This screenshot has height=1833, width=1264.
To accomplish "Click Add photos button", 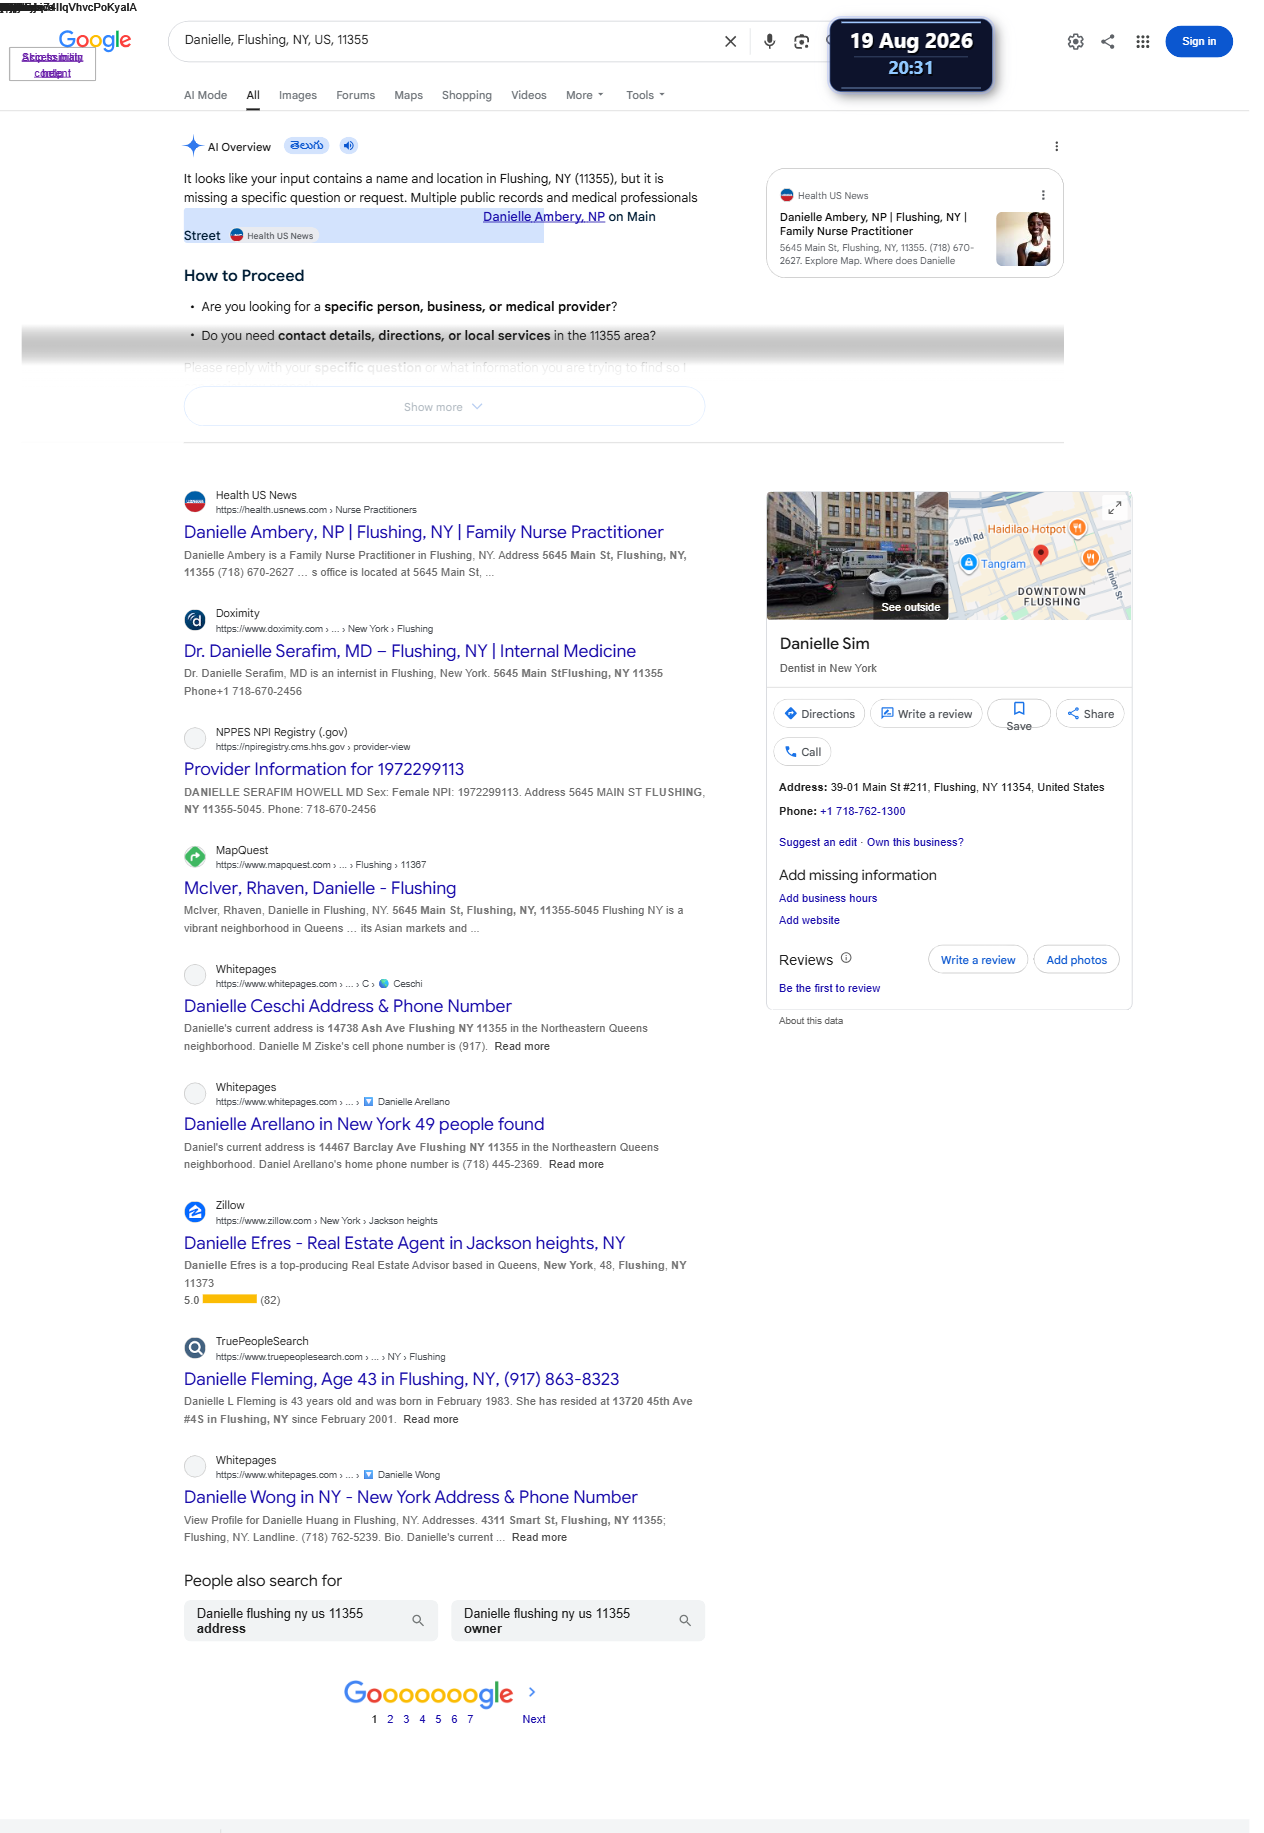I will 1076,960.
